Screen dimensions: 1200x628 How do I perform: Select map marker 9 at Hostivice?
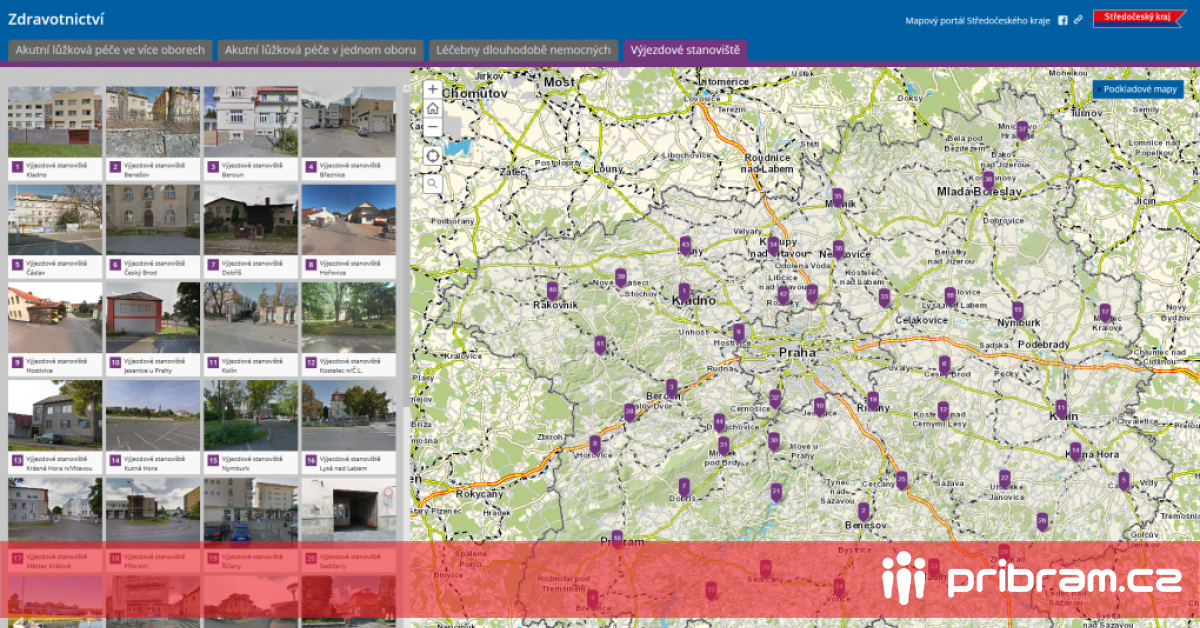click(x=739, y=332)
